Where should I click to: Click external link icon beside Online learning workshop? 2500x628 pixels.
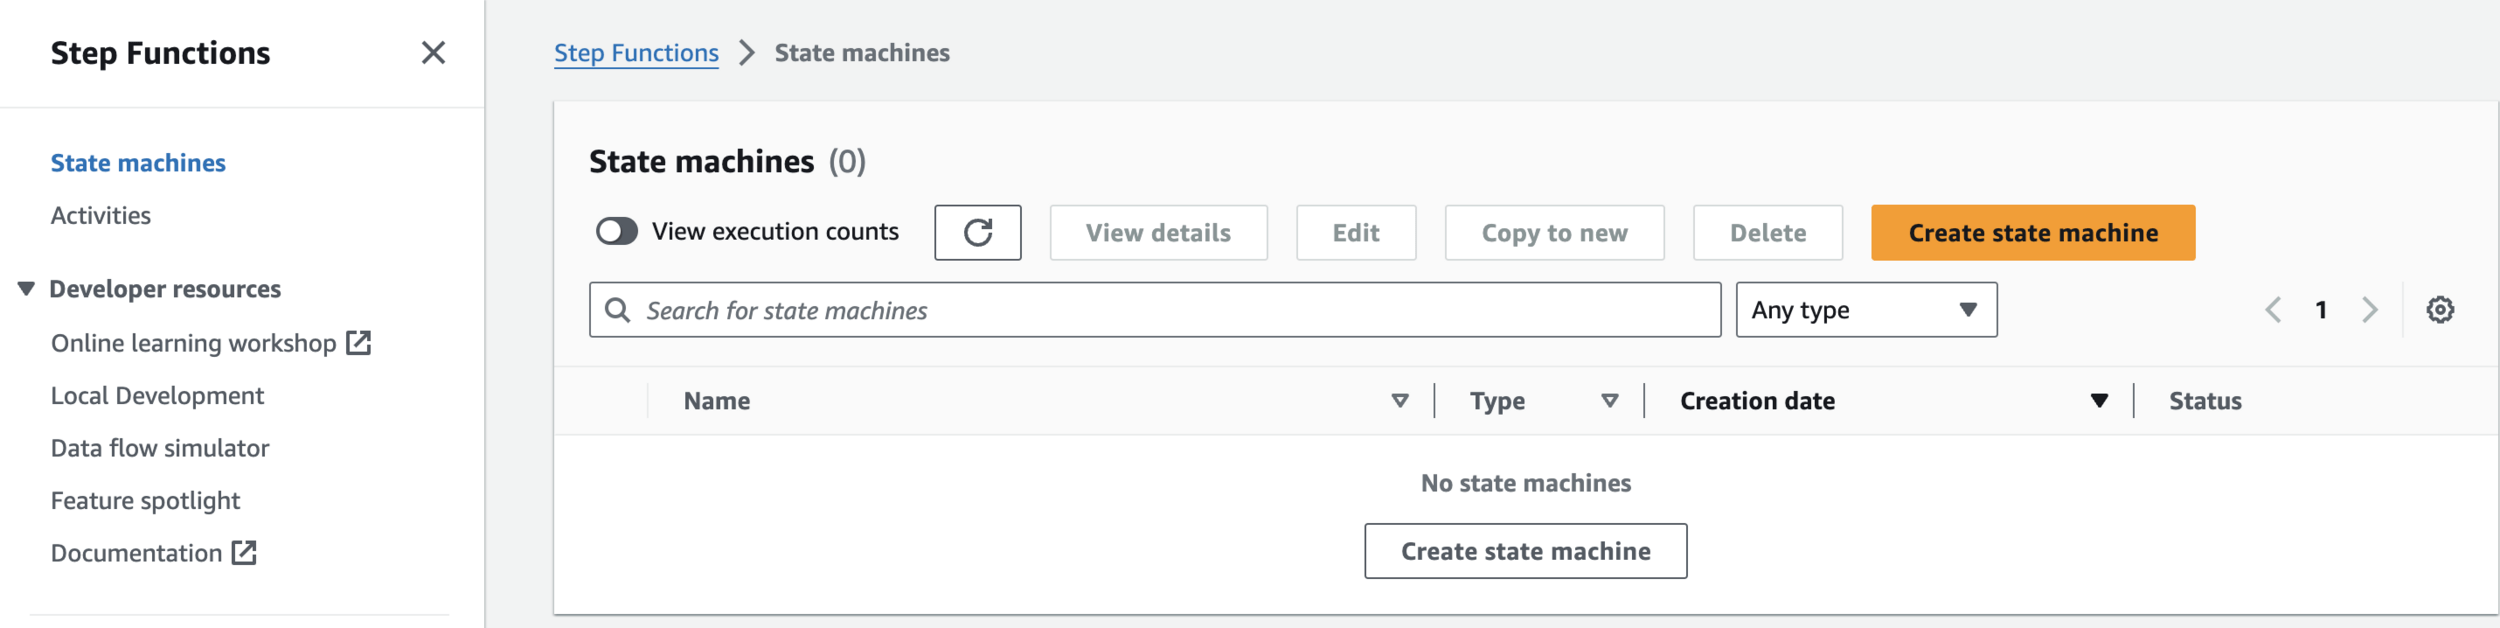358,343
